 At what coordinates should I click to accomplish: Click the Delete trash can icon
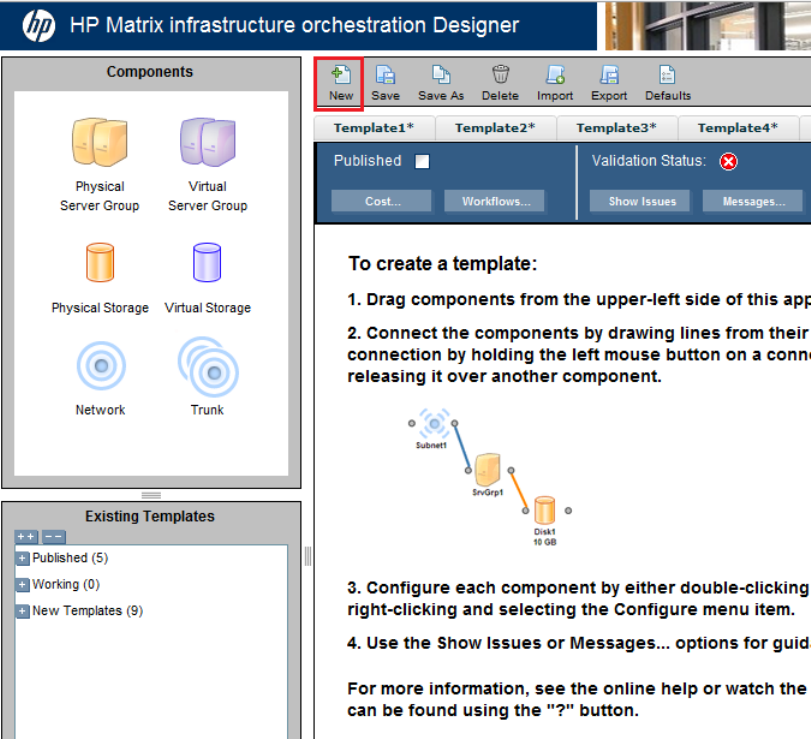500,76
